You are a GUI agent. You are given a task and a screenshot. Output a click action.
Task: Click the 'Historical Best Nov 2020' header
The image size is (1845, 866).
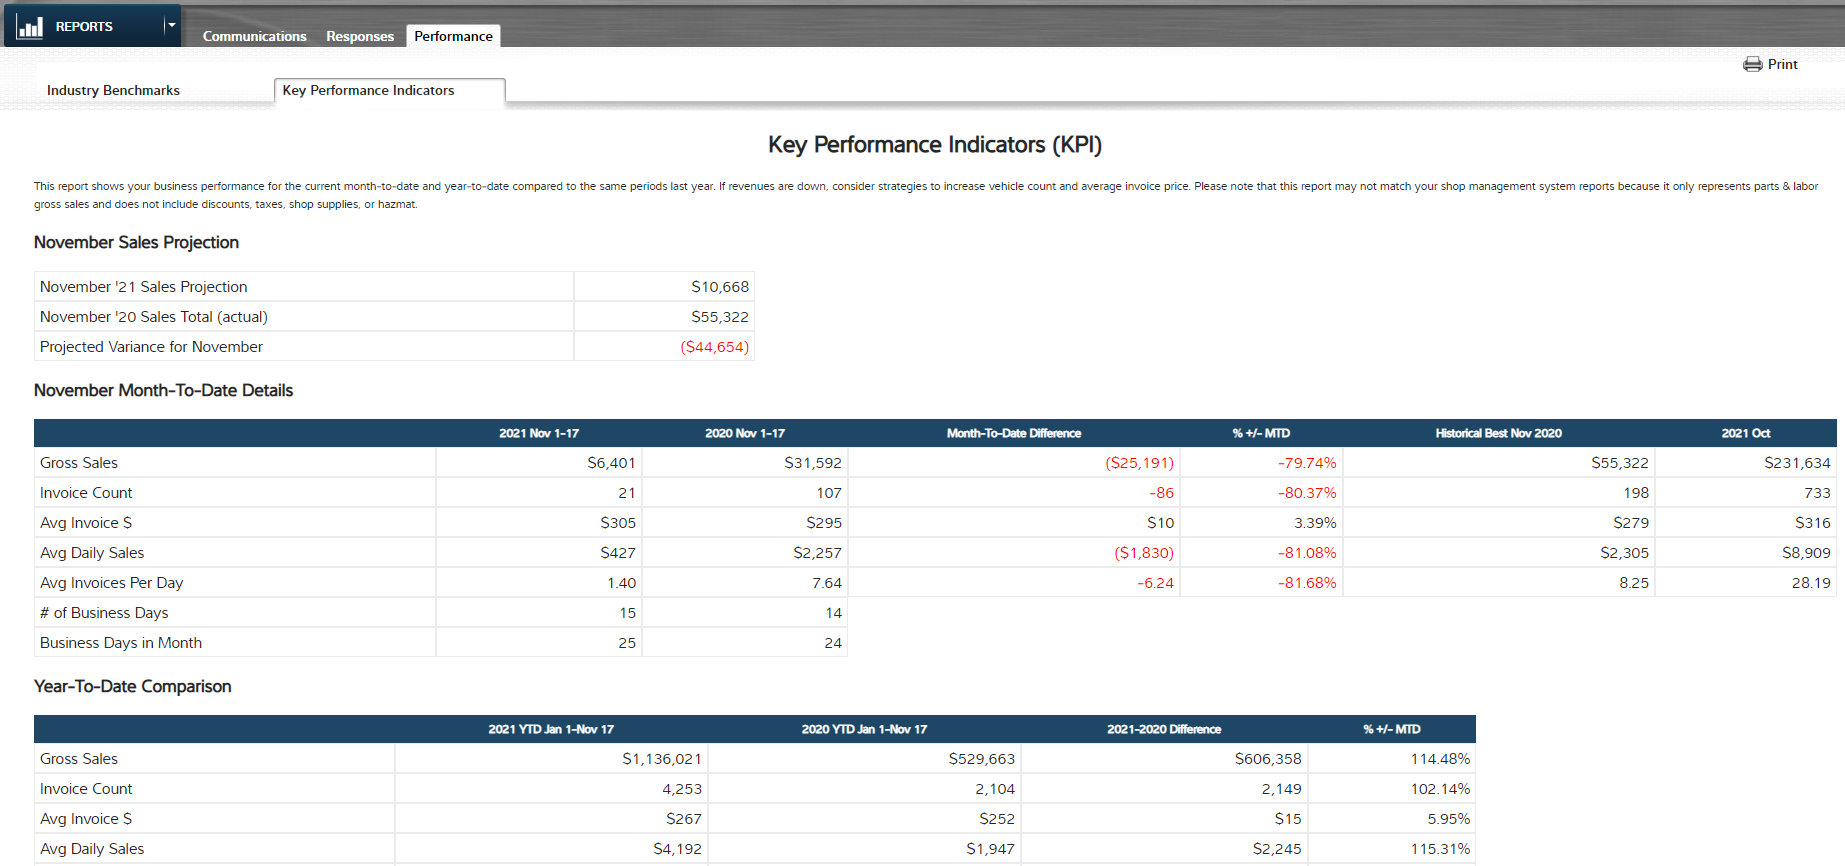tap(1498, 433)
